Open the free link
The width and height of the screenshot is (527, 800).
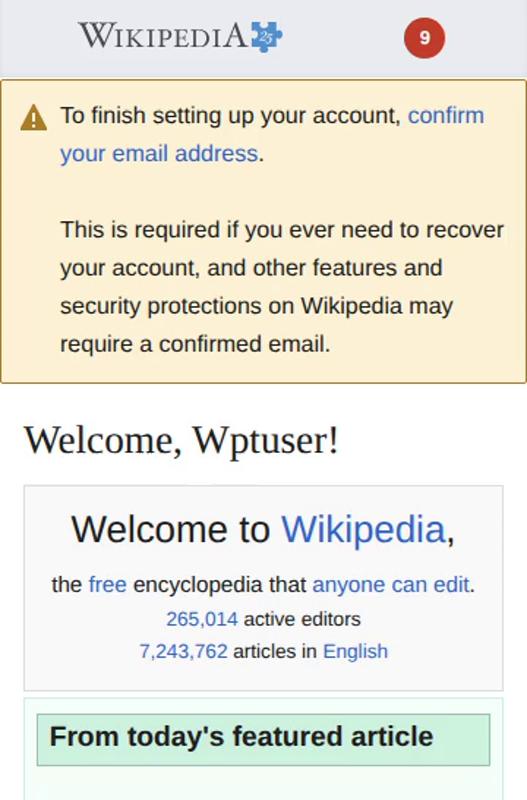(x=108, y=585)
